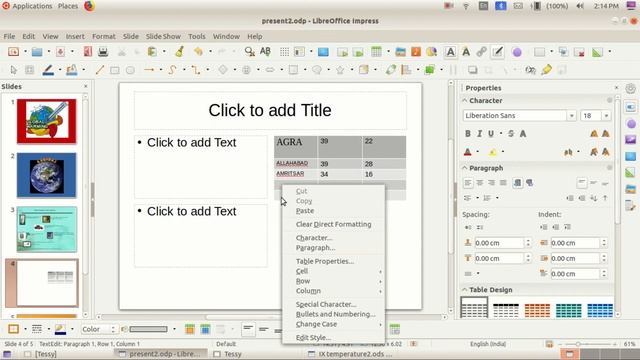Click the Before Text Indent field
Screen dimensions: 640x360
point(575,243)
